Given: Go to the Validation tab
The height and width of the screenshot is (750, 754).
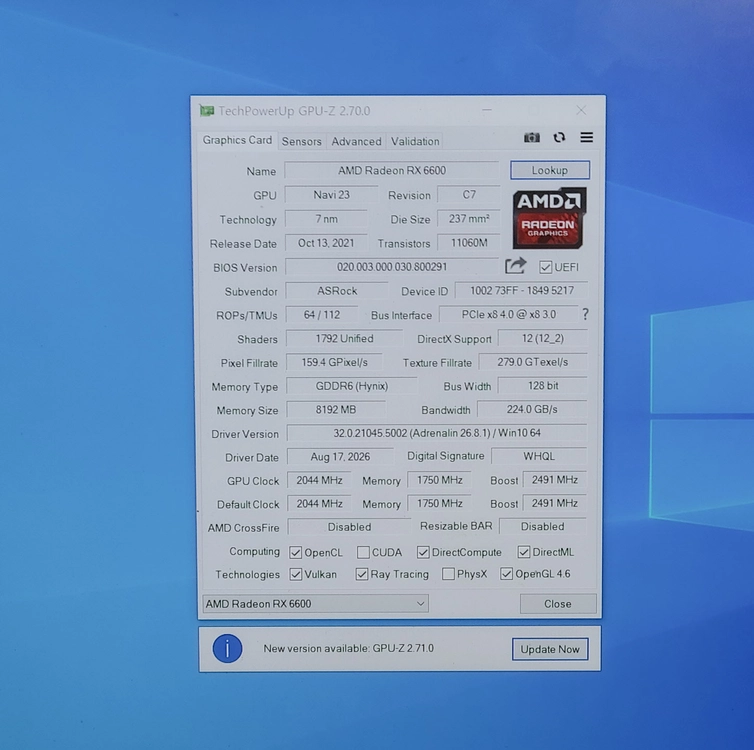Looking at the screenshot, I should [415, 141].
